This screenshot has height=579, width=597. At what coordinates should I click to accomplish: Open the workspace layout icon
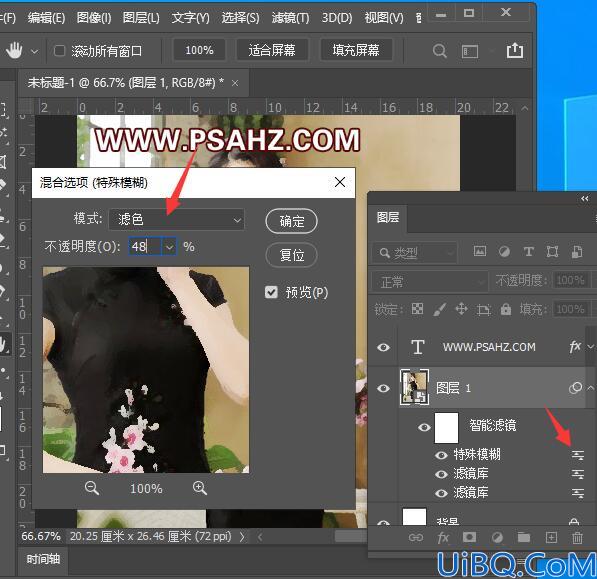[x=470, y=51]
